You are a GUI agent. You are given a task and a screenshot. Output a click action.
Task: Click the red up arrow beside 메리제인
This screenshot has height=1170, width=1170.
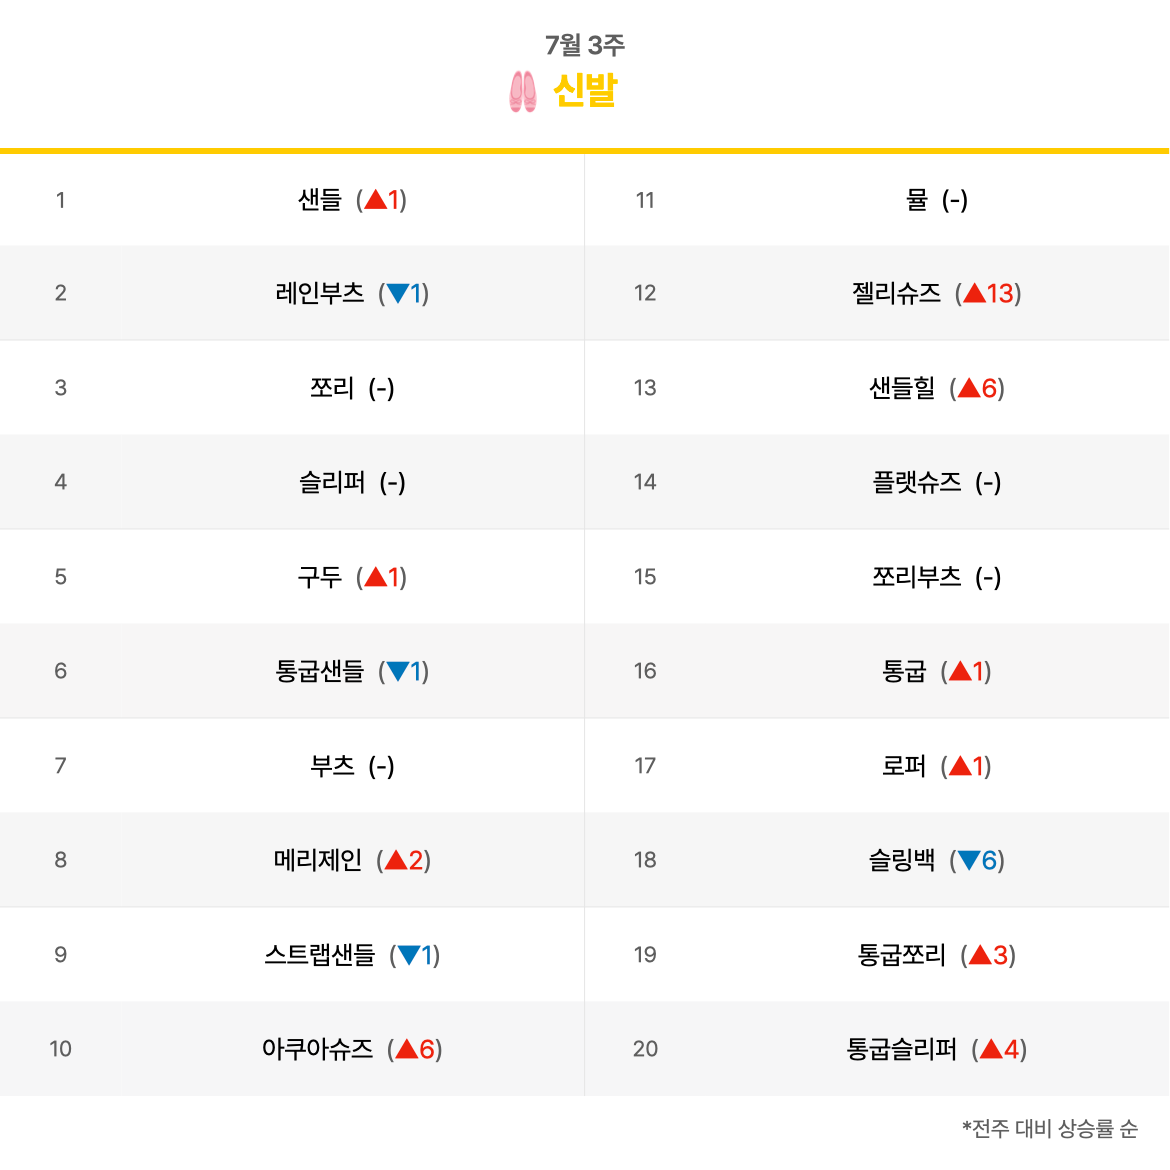[x=396, y=860]
